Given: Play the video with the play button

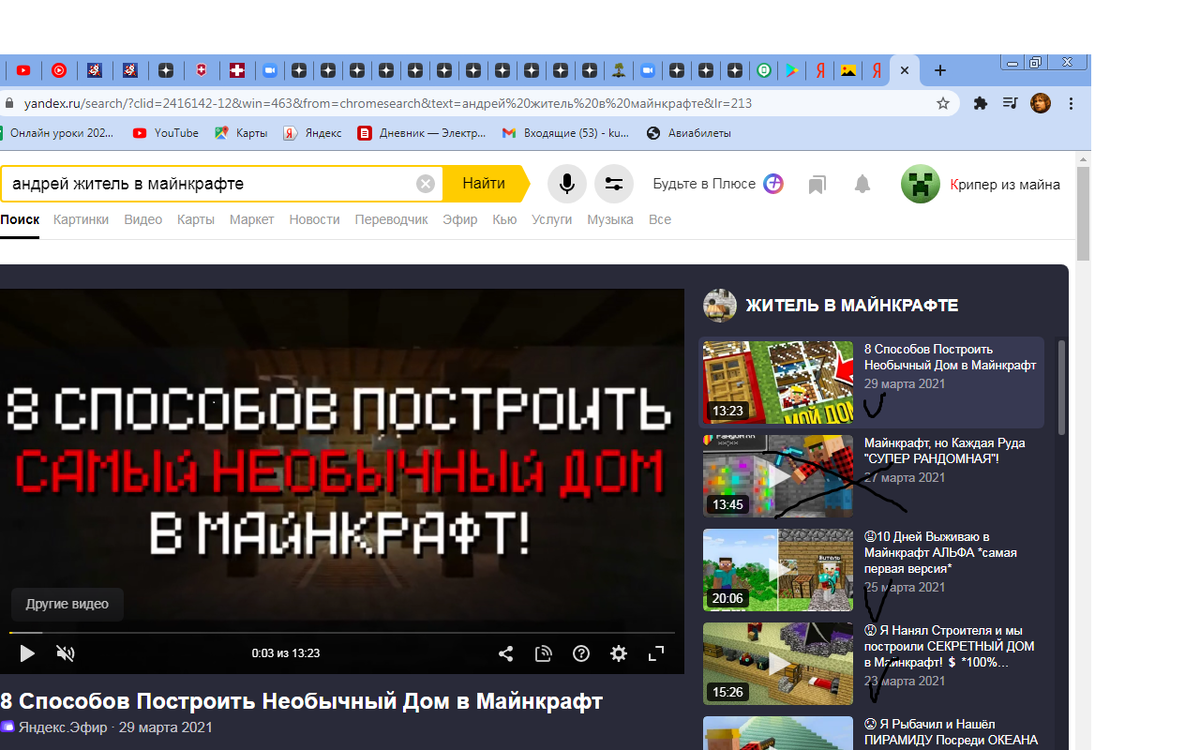Looking at the screenshot, I should [27, 653].
